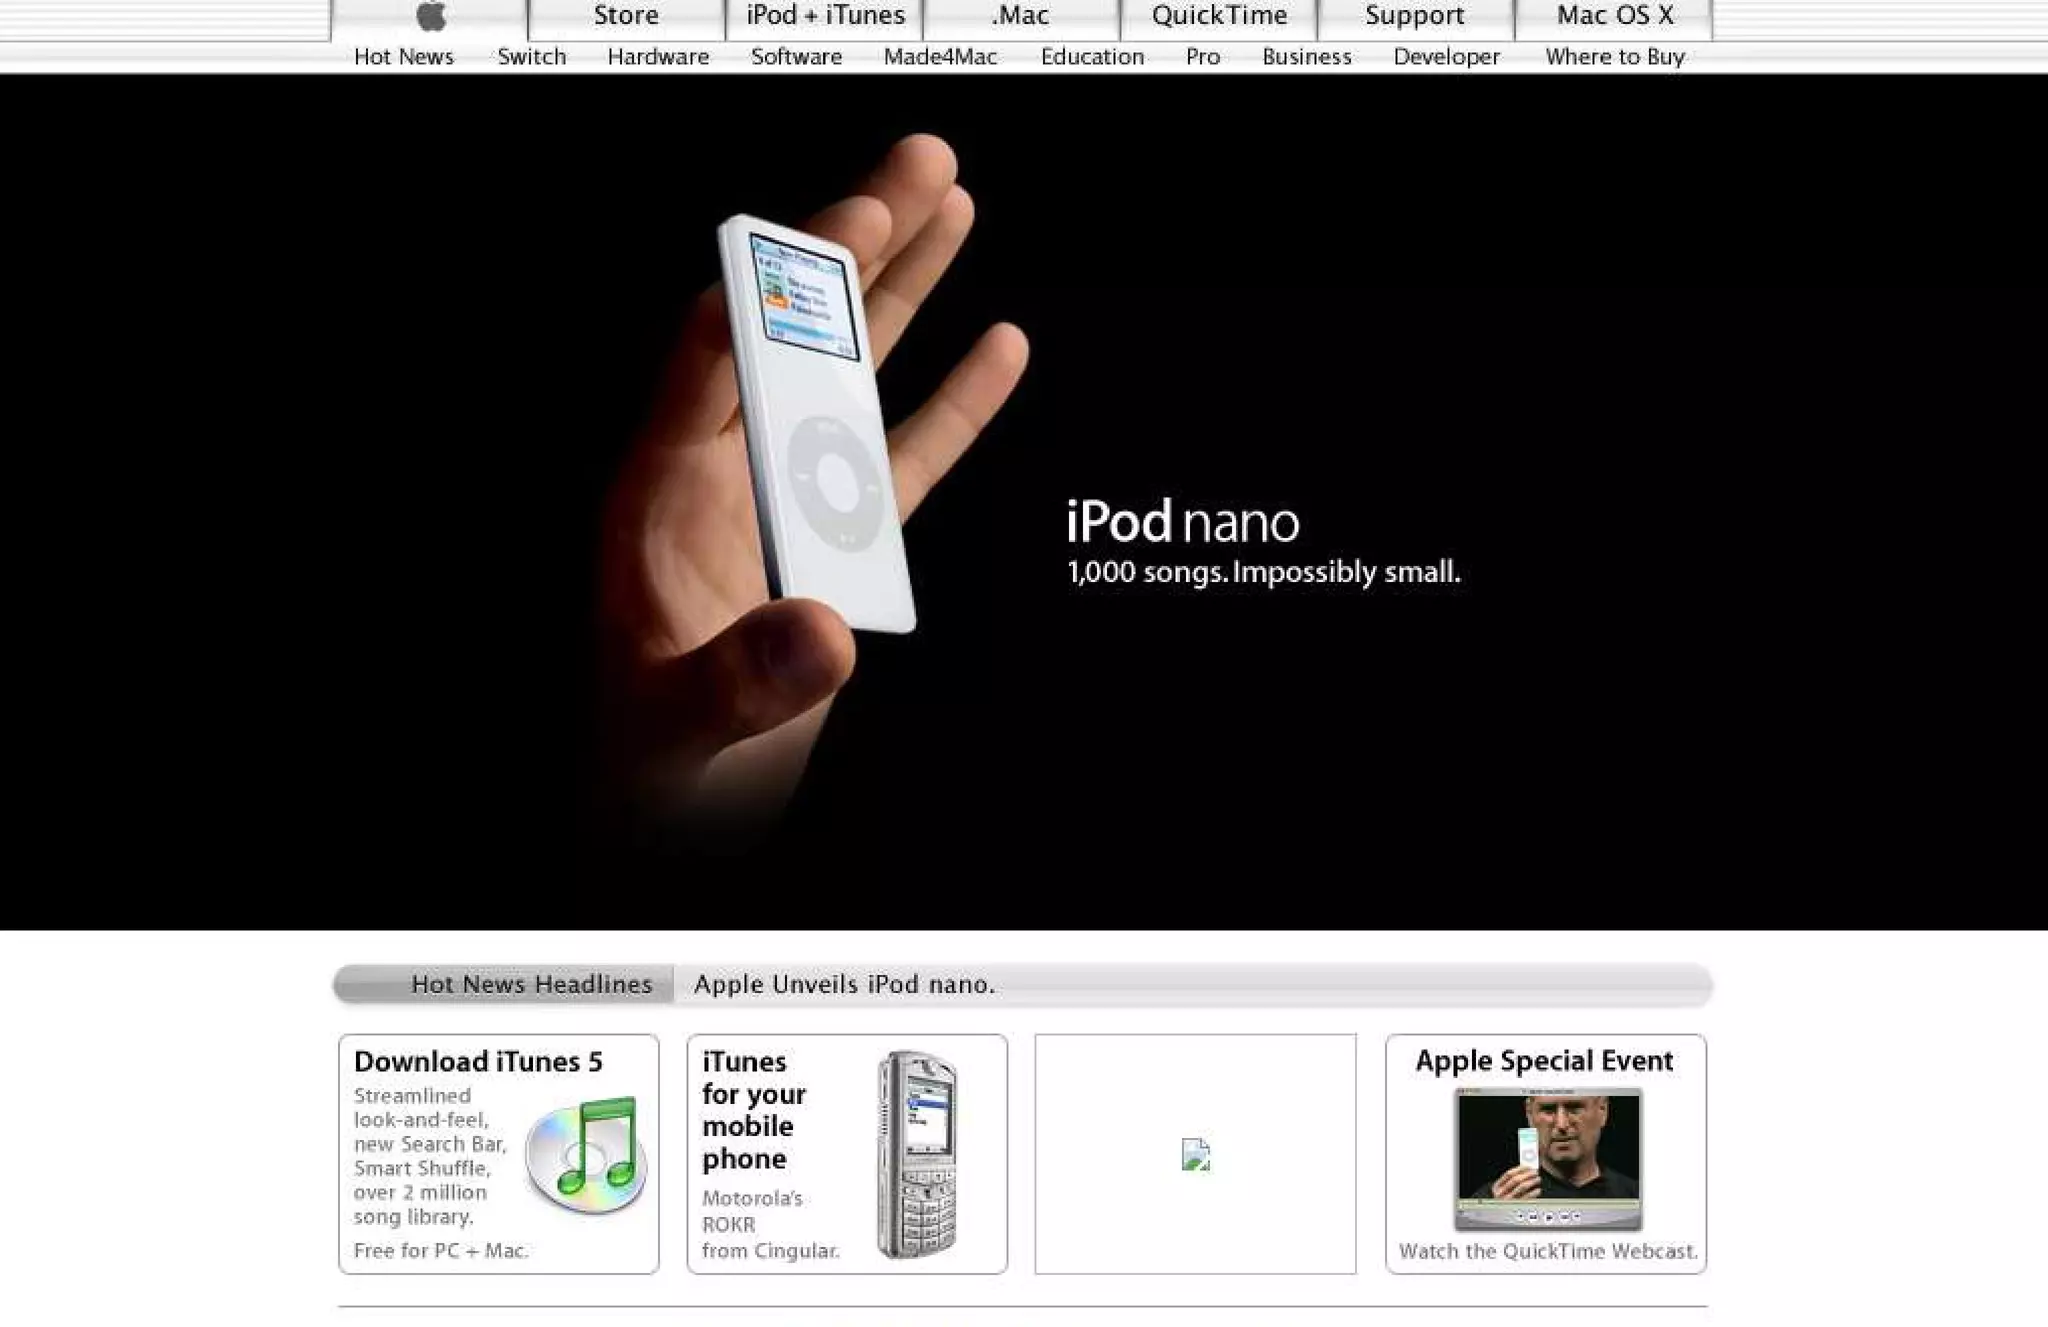Click the iPod nano product image
2048x1327 pixels.
(815, 423)
